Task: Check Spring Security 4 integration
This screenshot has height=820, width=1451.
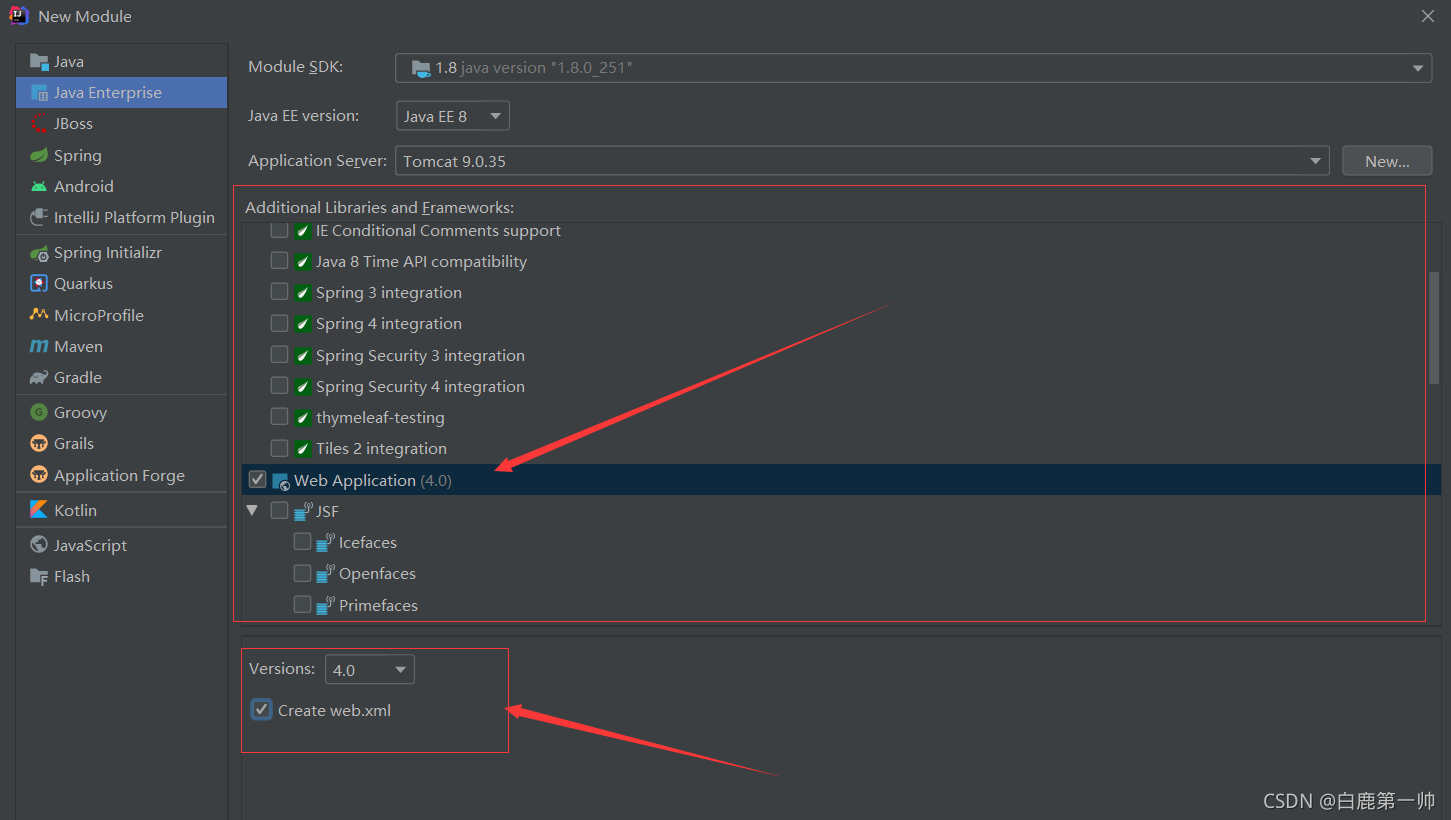Action: click(x=280, y=386)
